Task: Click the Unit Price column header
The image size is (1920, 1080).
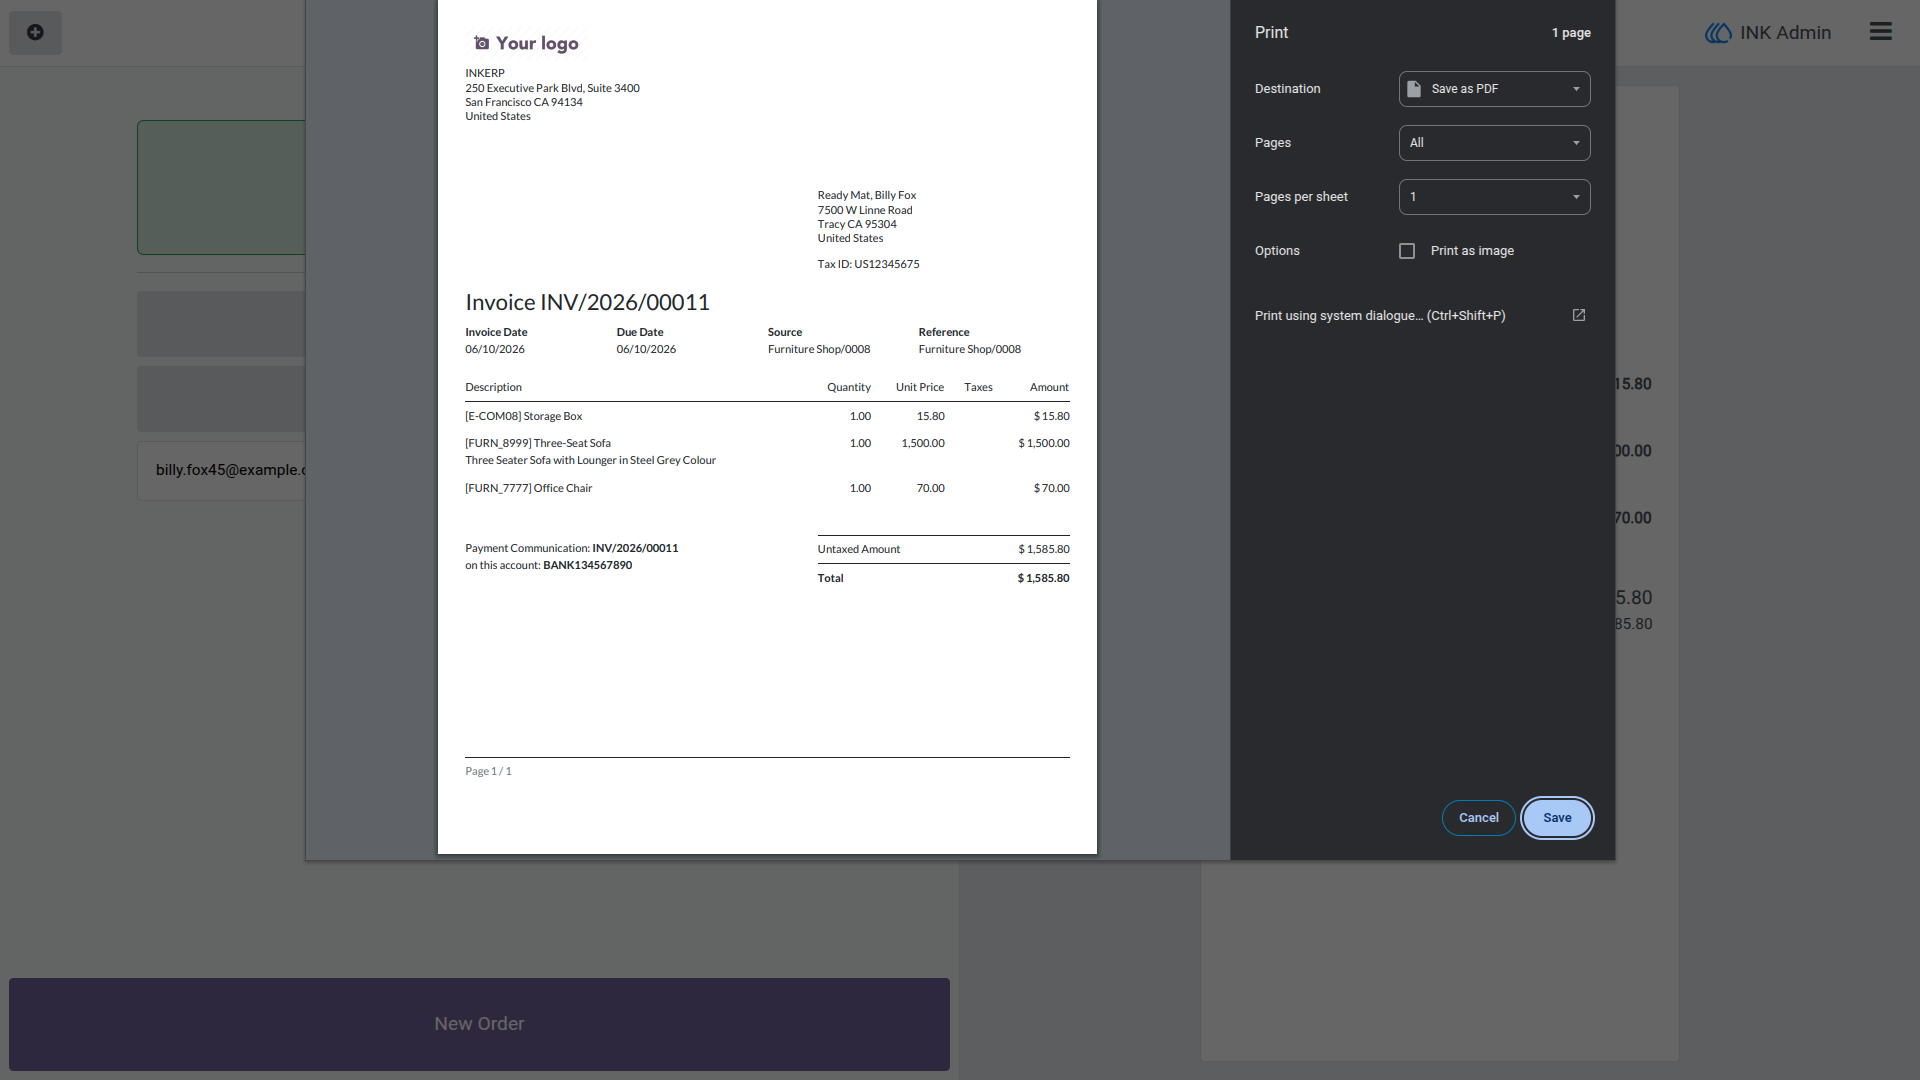Action: [919, 387]
